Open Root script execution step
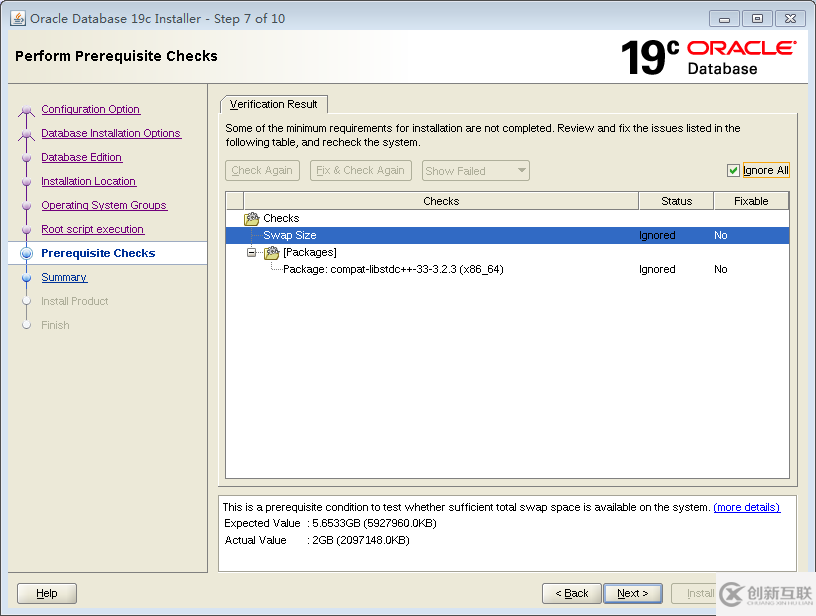The width and height of the screenshot is (816, 616). 93,229
